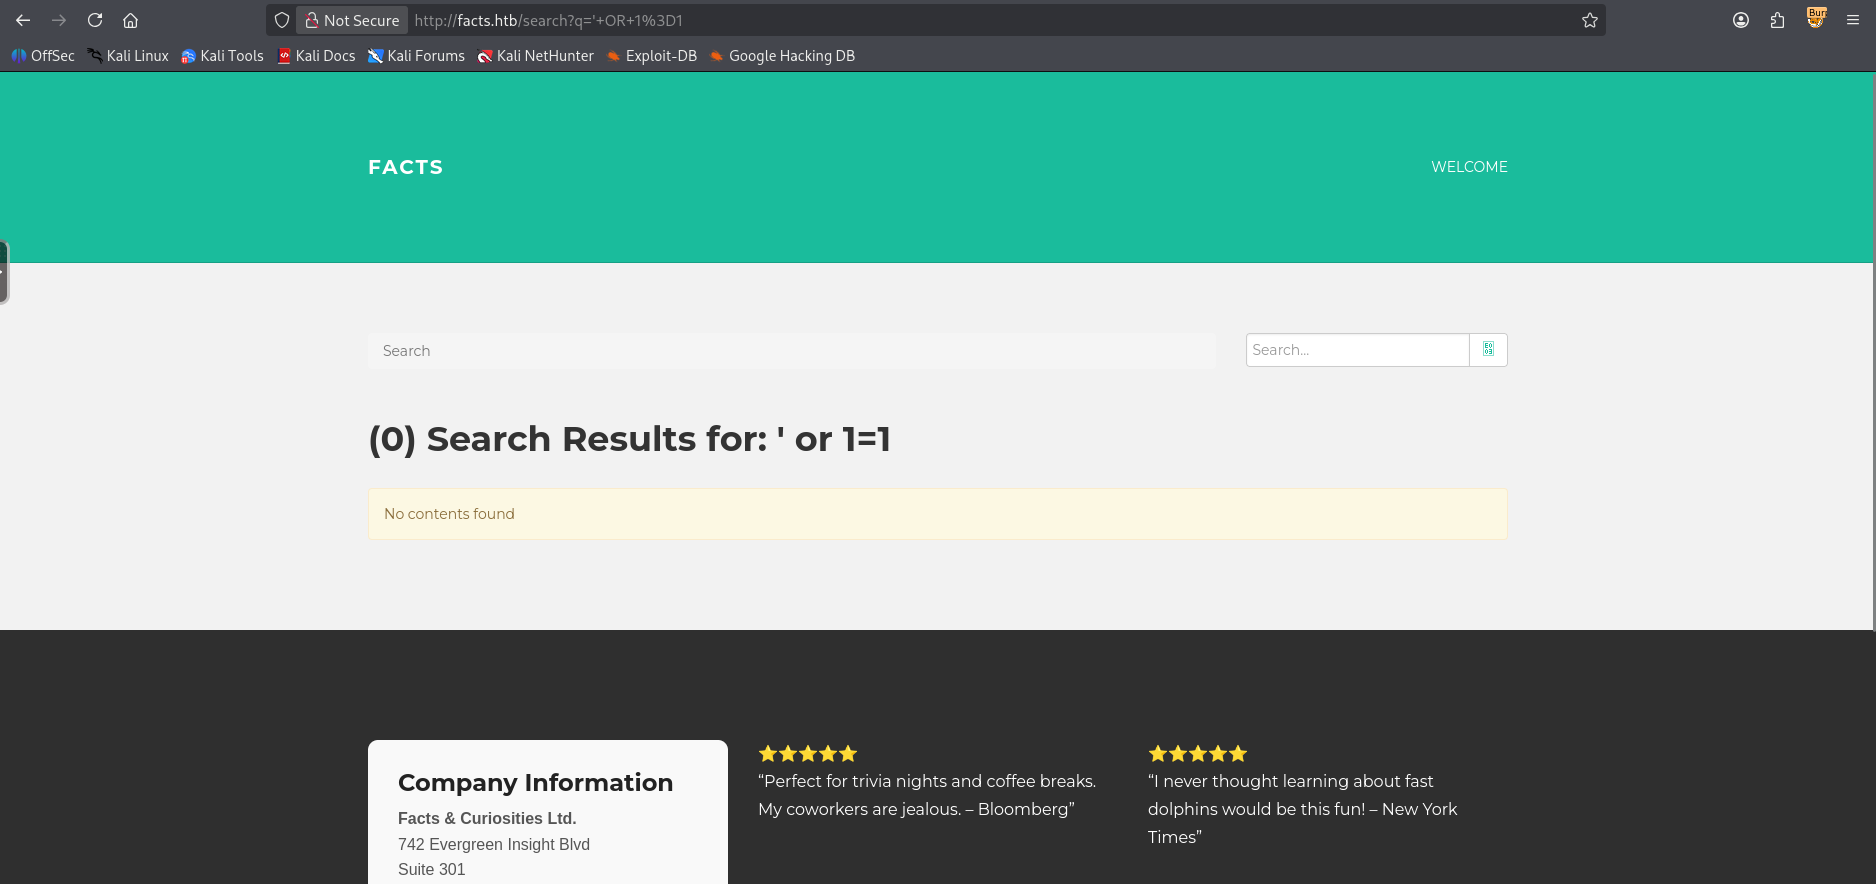
Task: Open the Google Hacking DB bookmark
Action: click(x=782, y=56)
